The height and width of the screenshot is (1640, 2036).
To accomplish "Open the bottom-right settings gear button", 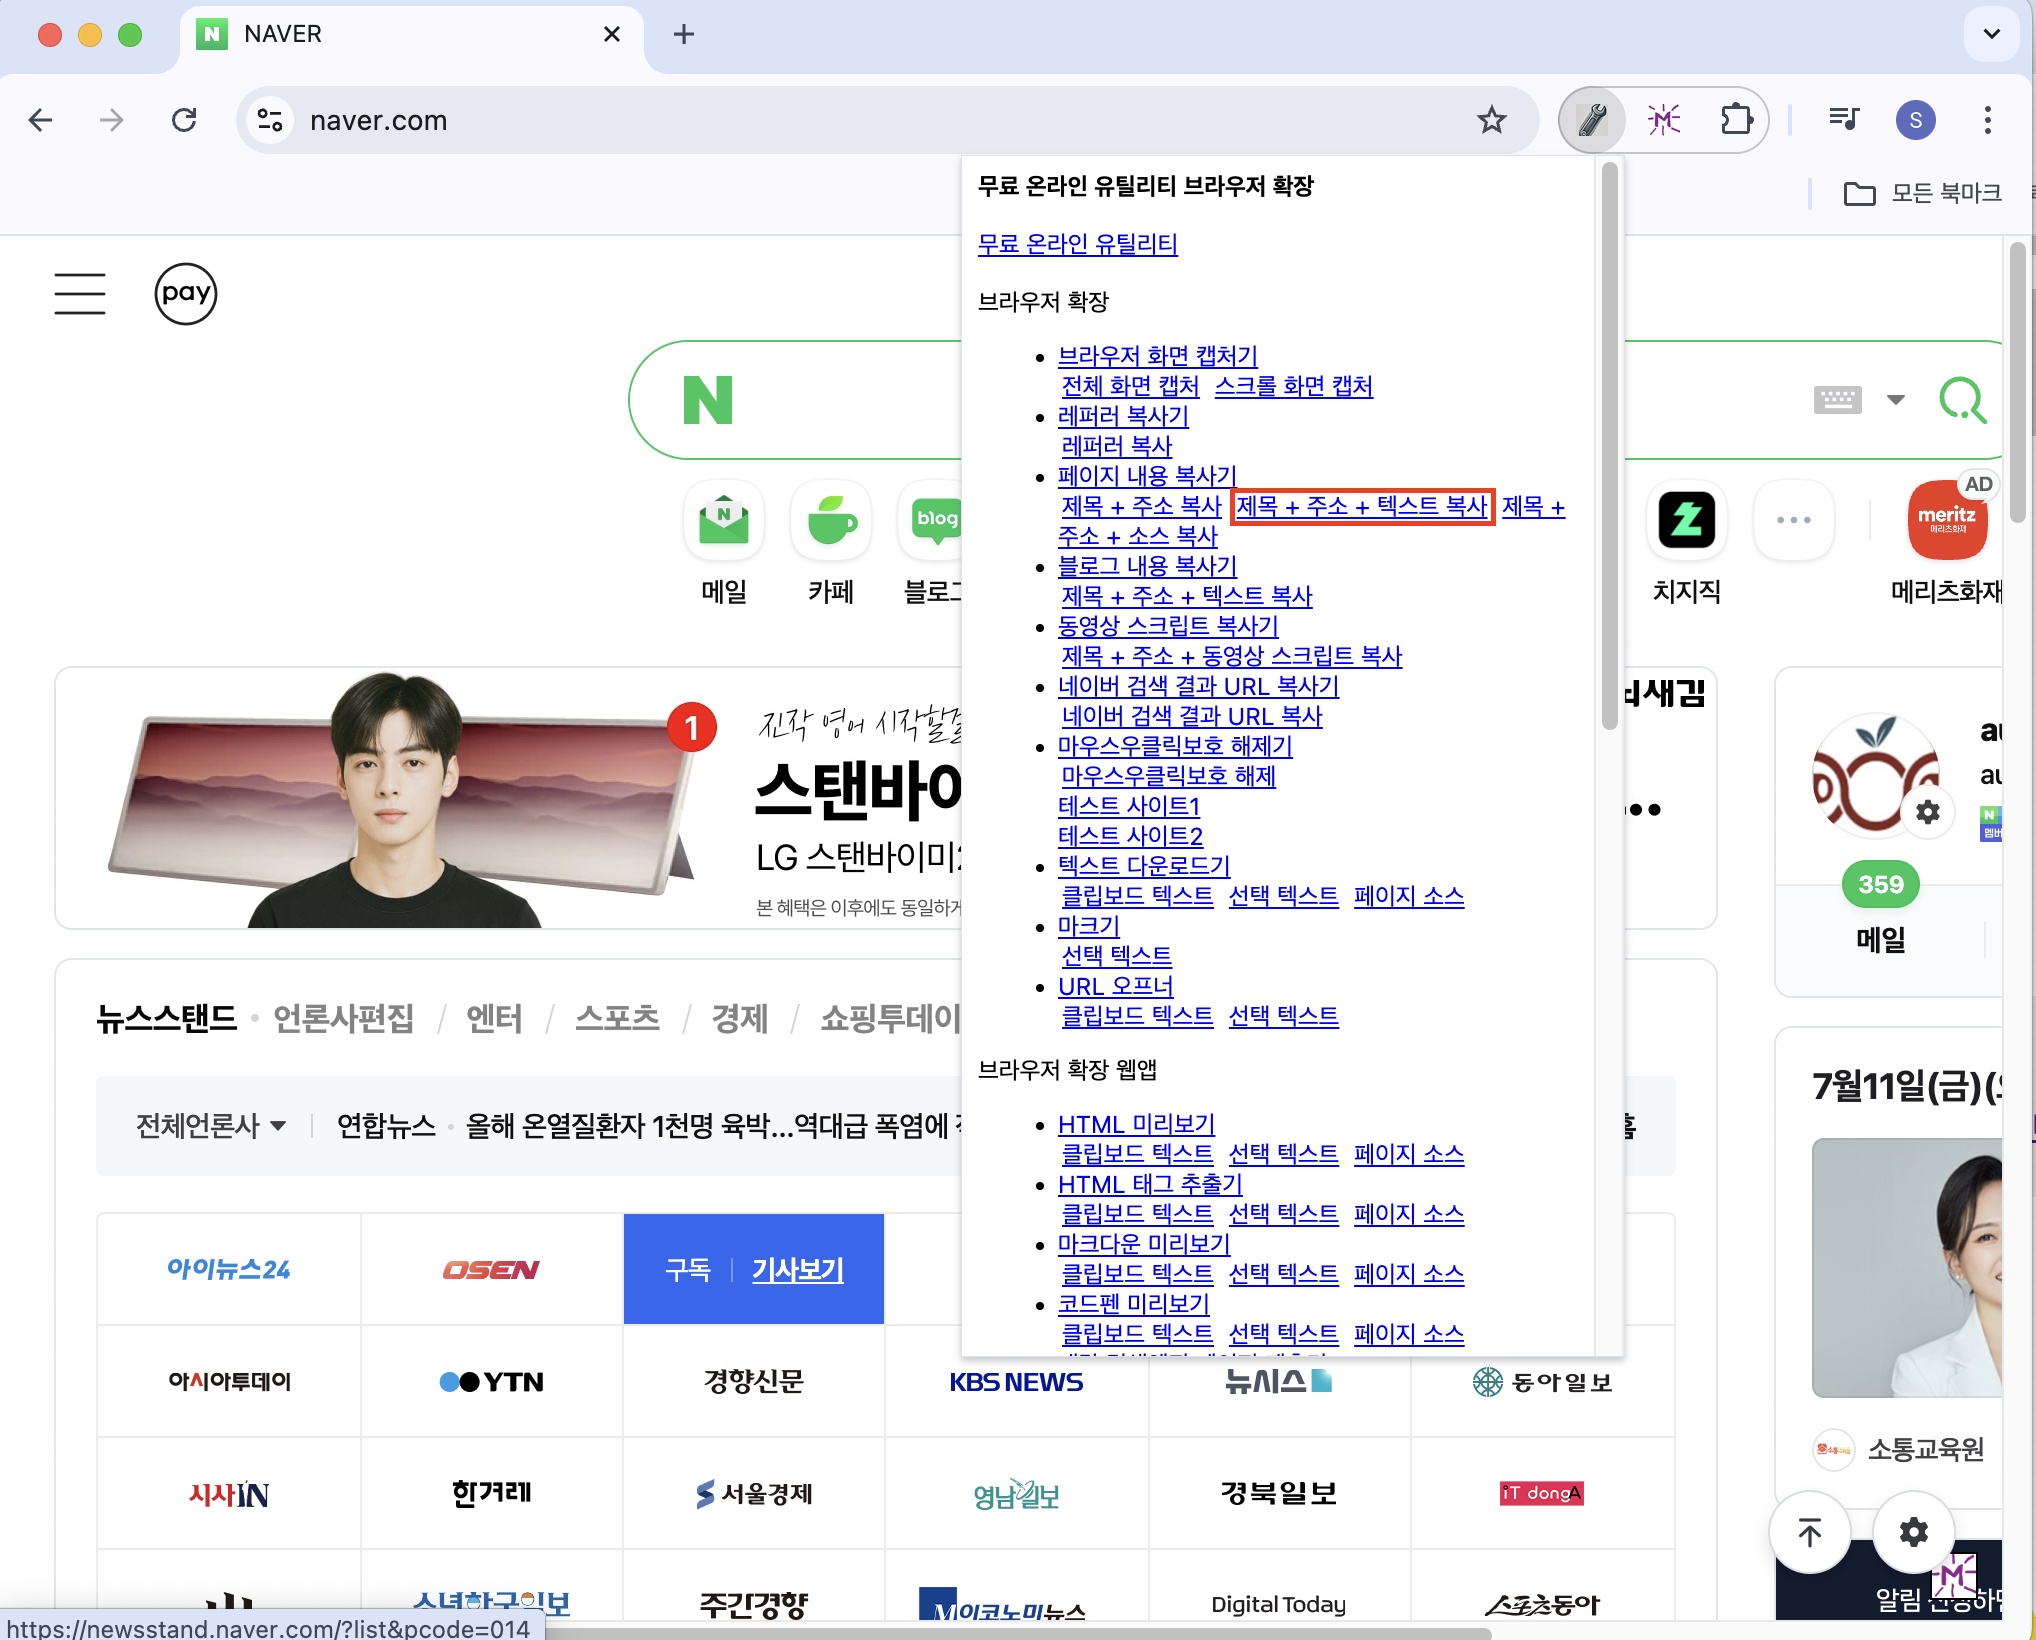I will 1913,1531.
